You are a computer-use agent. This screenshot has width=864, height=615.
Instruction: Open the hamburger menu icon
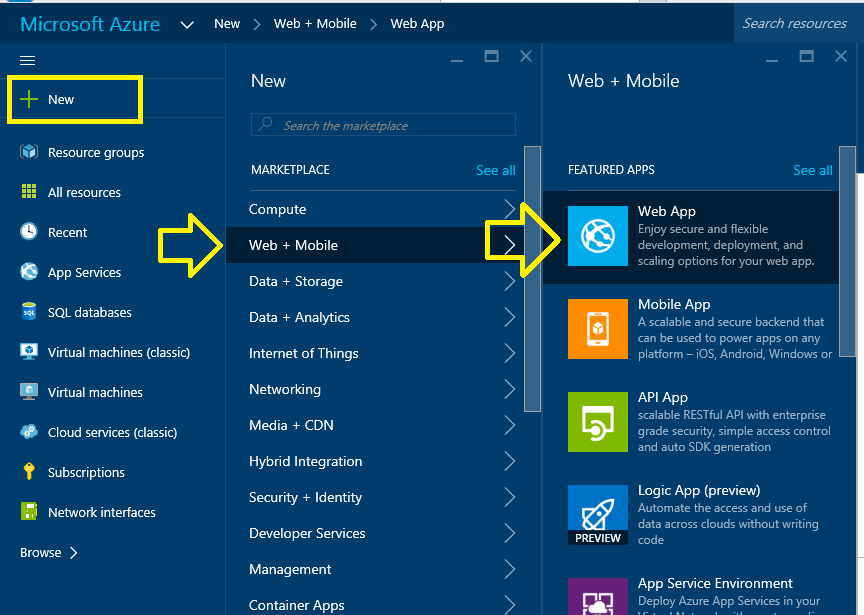tap(28, 61)
